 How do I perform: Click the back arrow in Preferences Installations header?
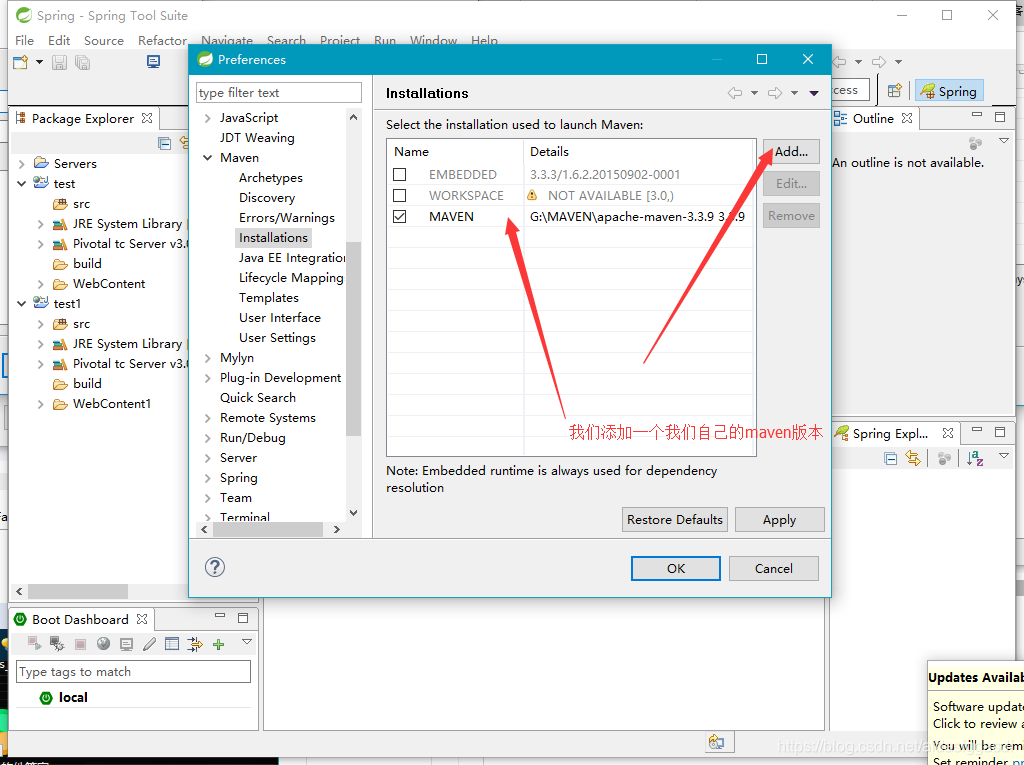tap(735, 93)
